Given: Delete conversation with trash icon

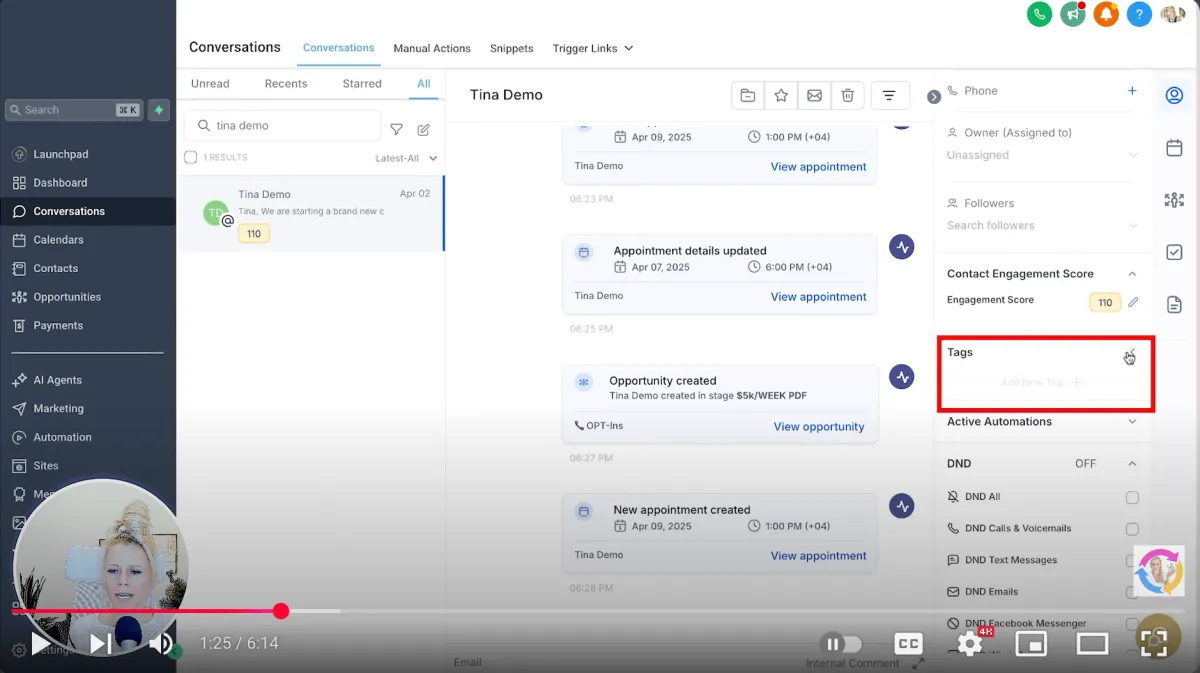Looking at the screenshot, I should tap(847, 95).
